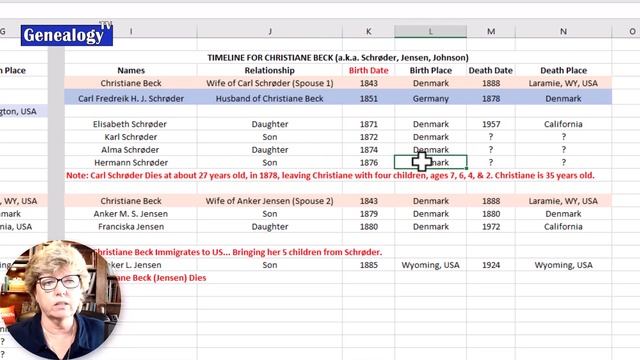Select 'Husband of Christiane Beck' cell
640x360 pixels.
[x=269, y=98]
